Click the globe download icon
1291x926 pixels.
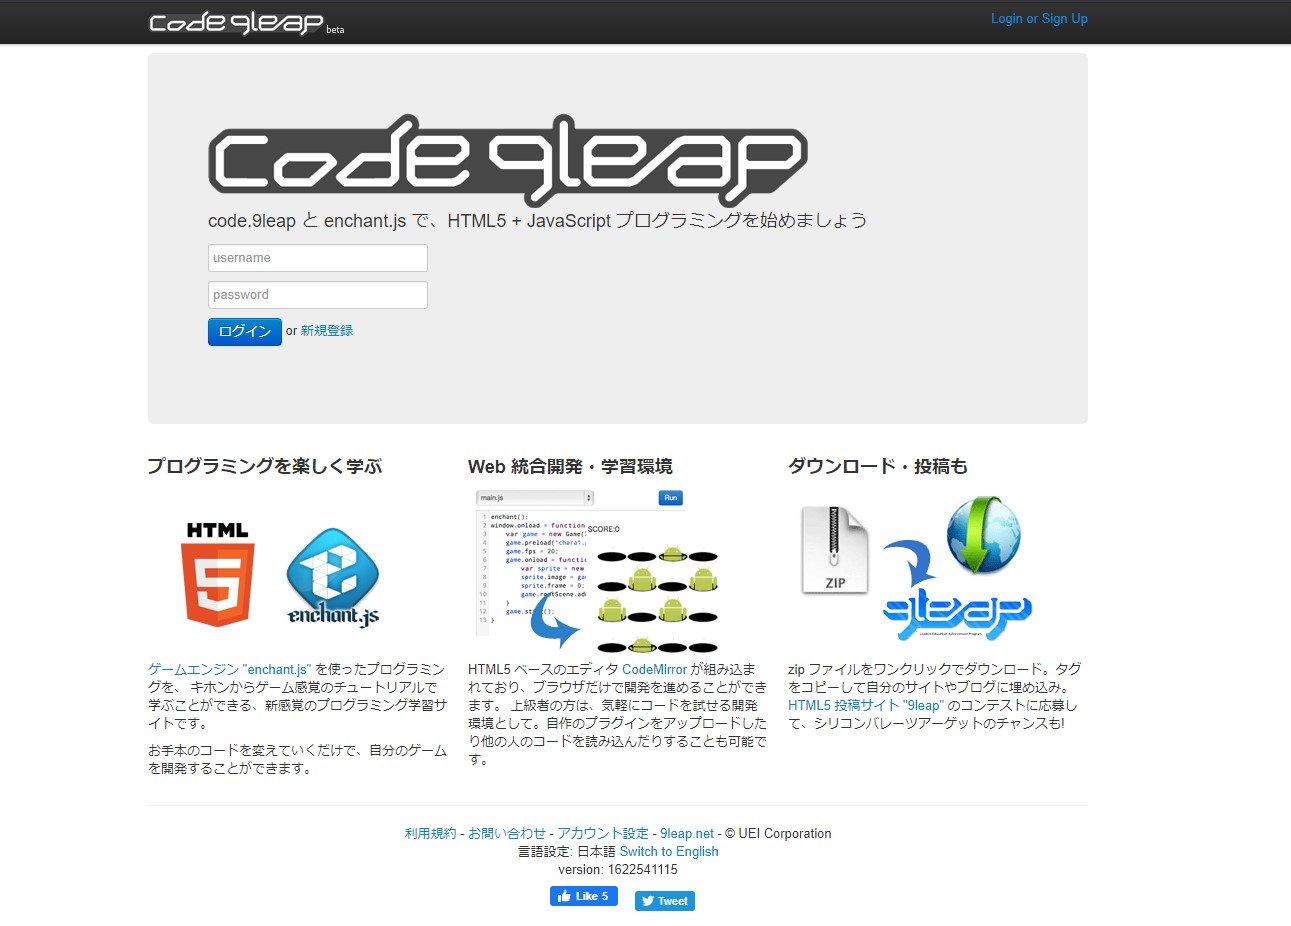point(984,534)
